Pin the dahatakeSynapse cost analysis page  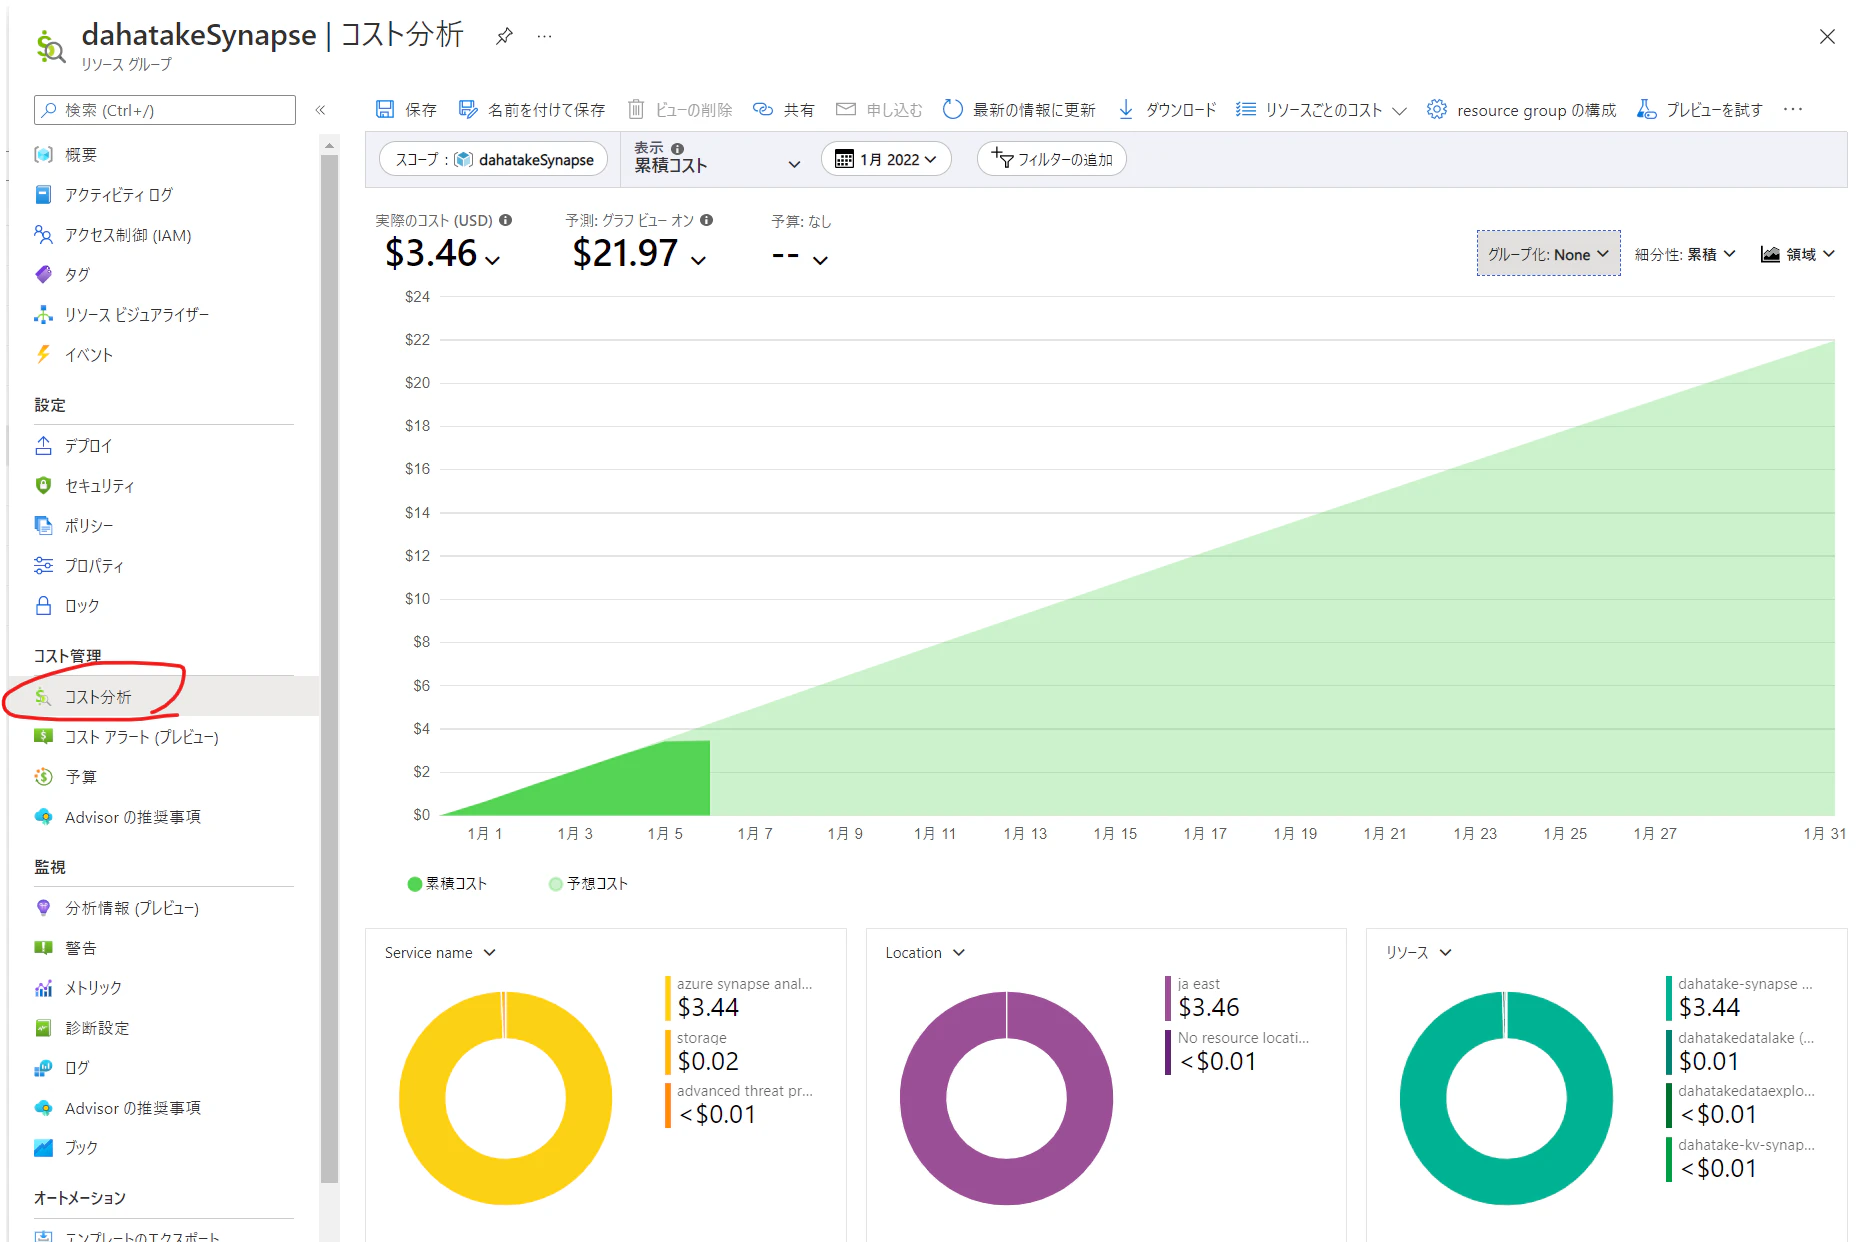(505, 36)
